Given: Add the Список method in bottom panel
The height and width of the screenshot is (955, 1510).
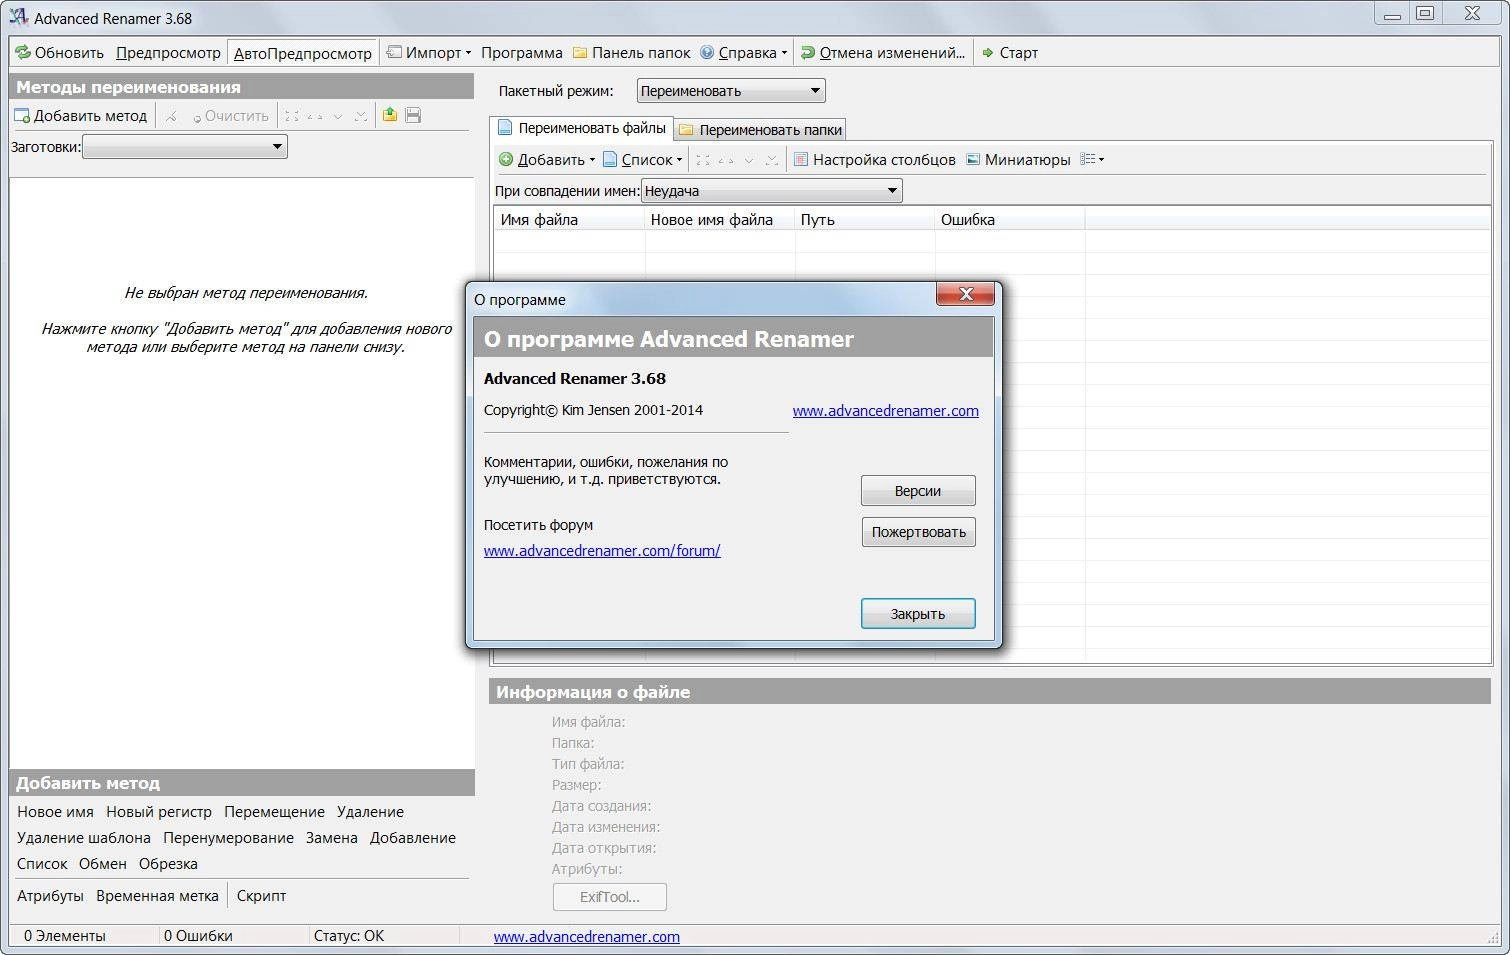Looking at the screenshot, I should 42,864.
